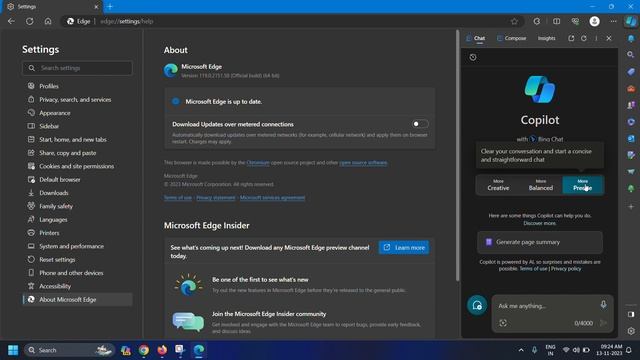The height and width of the screenshot is (360, 640).
Task: Click Generate page summary suggestion
Action: tap(540, 242)
